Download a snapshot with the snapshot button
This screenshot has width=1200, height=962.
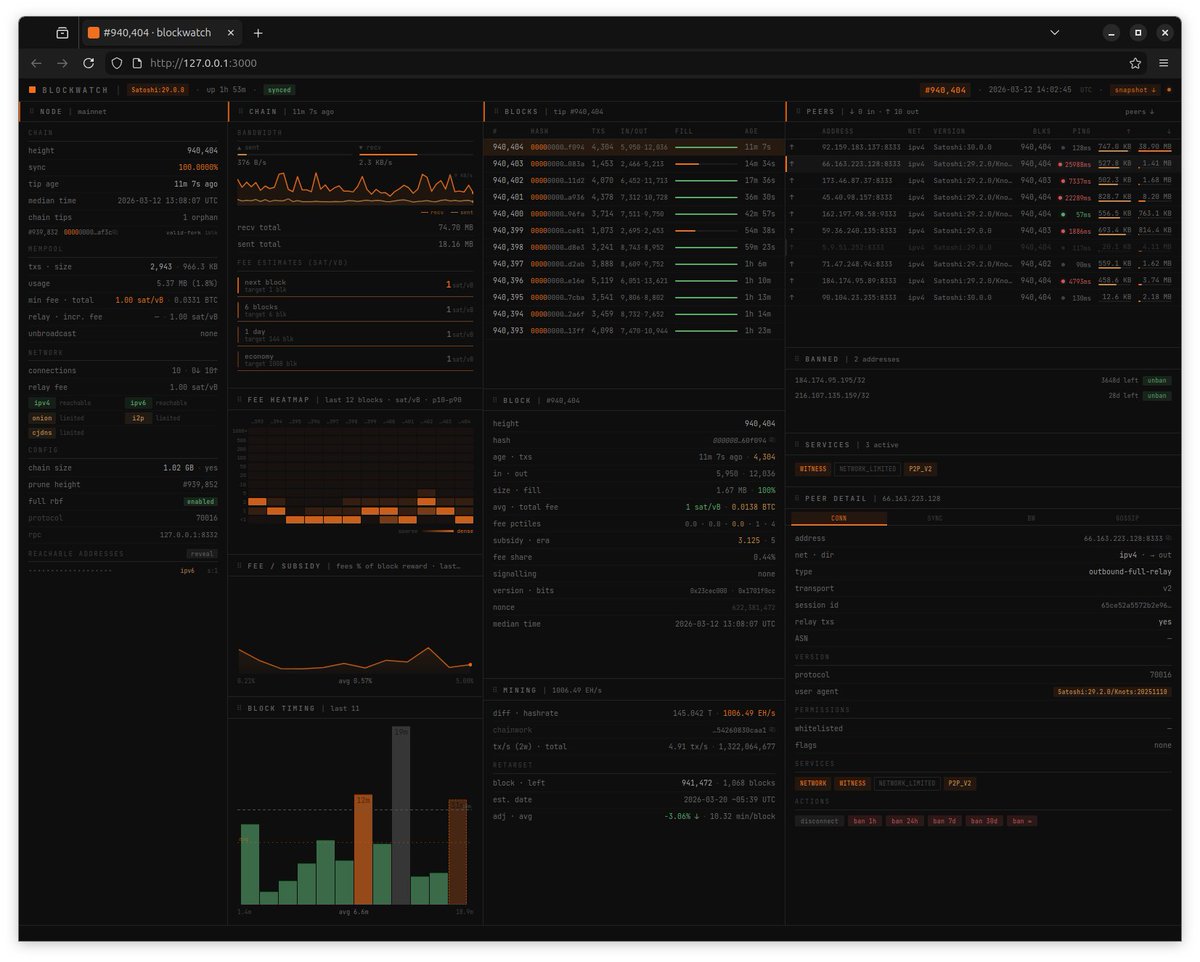(x=1136, y=90)
